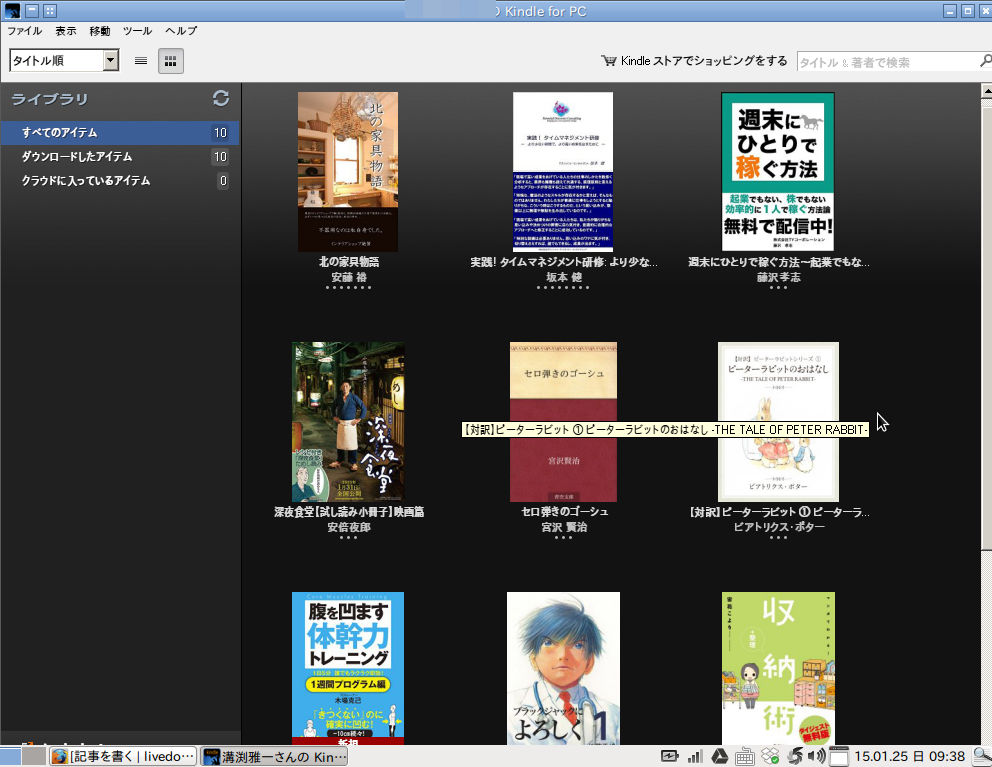
Task: Click the progress dots under 北の家具物語
Action: point(349,288)
